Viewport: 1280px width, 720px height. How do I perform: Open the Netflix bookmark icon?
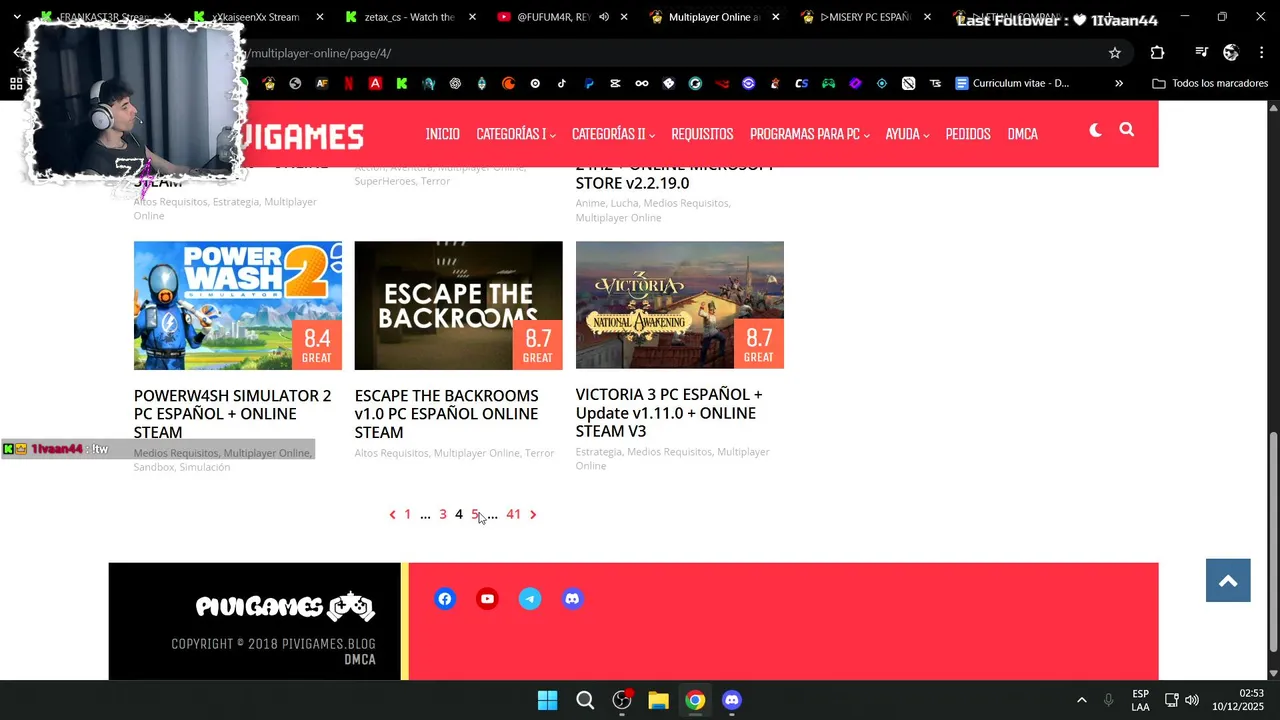[348, 84]
